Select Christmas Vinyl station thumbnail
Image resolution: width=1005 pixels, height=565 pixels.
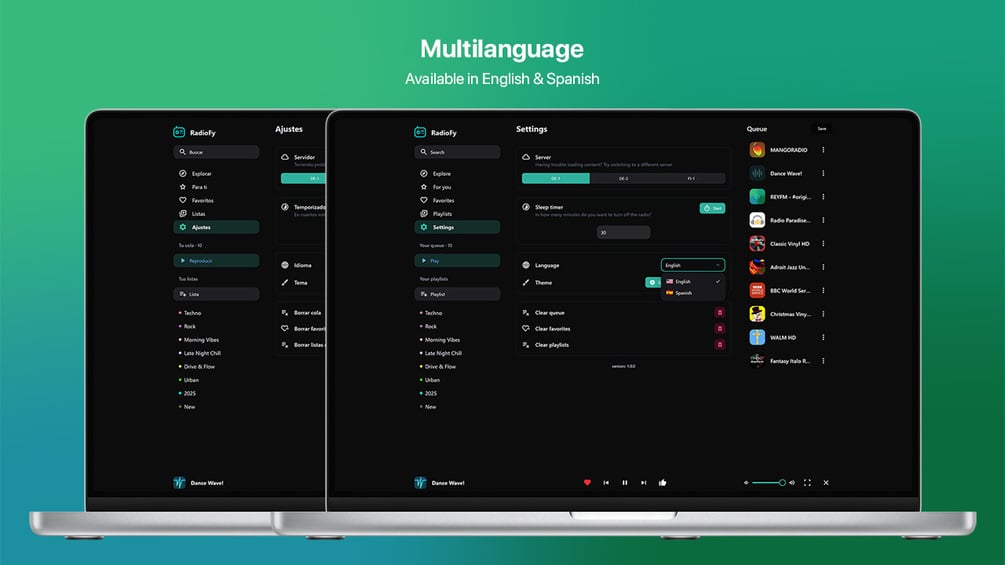tap(757, 314)
